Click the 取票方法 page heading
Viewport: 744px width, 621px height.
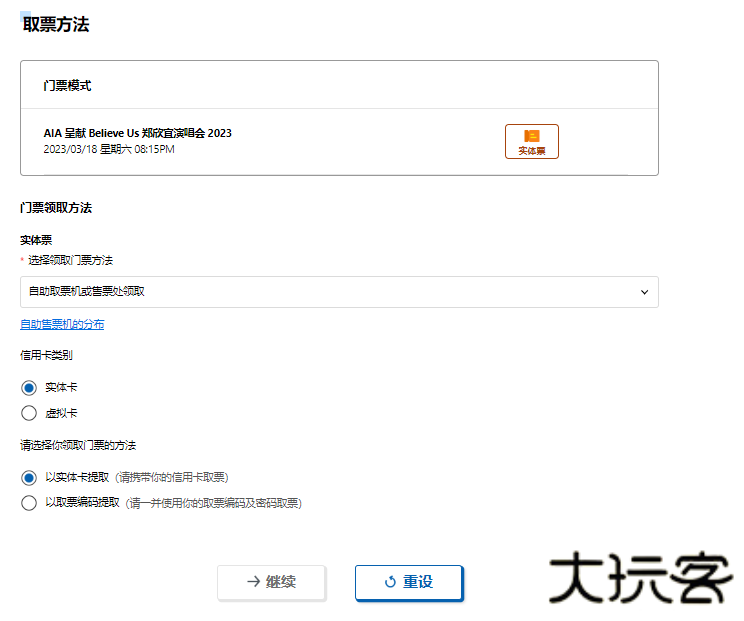coord(56,25)
